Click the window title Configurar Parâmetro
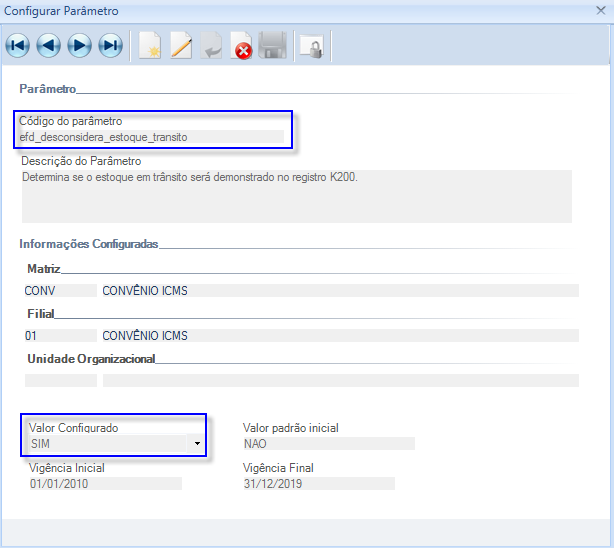 pyautogui.click(x=61, y=11)
